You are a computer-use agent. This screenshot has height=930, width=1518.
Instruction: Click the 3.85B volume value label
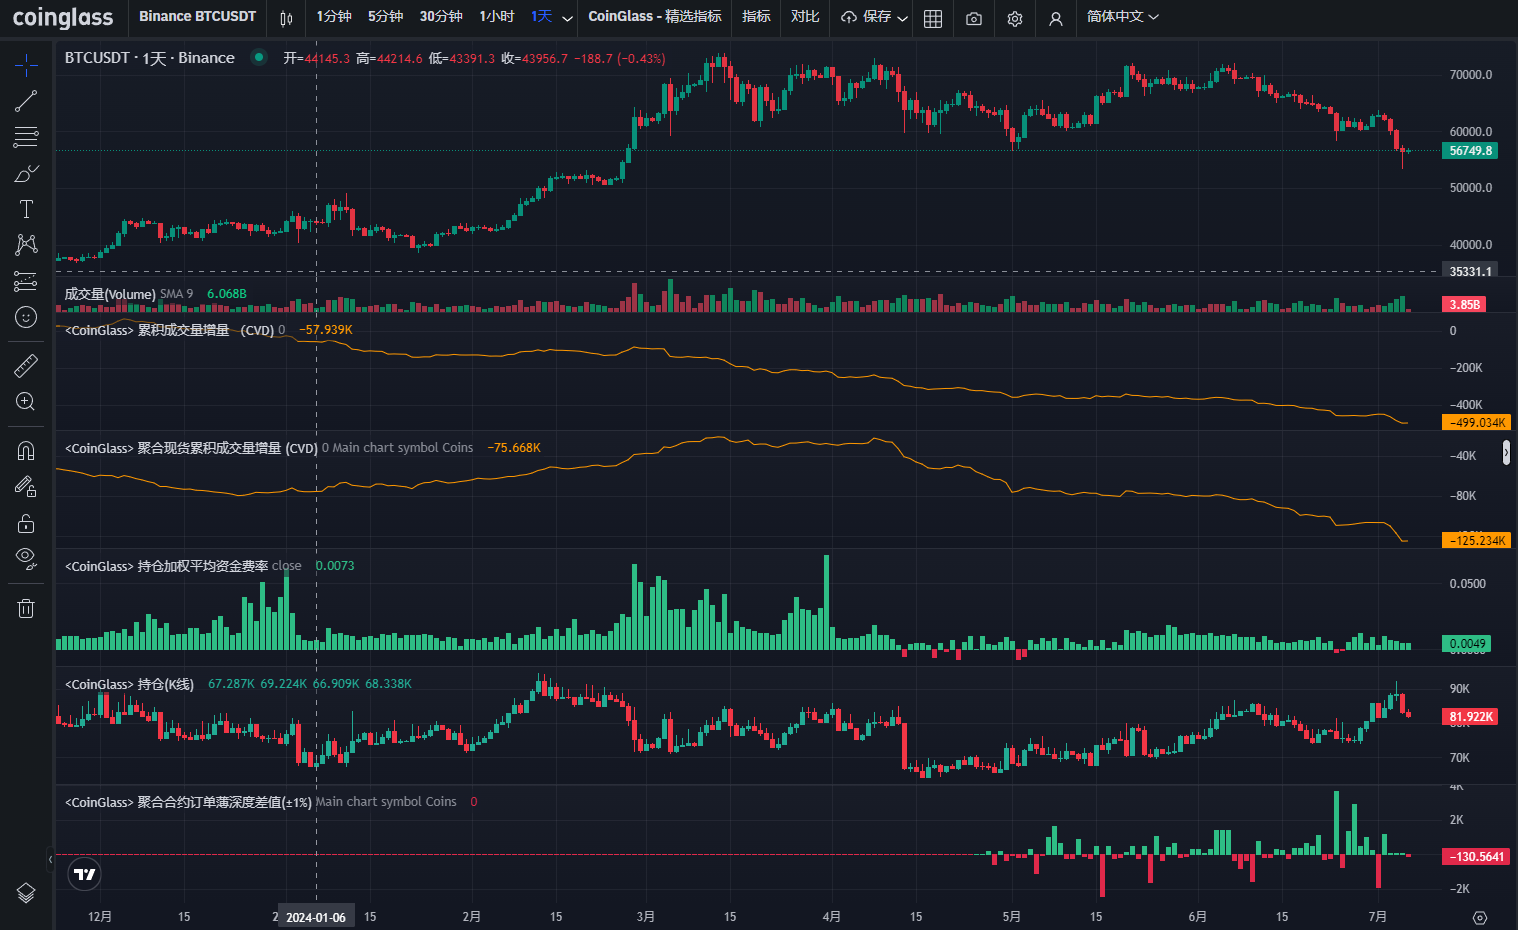pos(1464,305)
